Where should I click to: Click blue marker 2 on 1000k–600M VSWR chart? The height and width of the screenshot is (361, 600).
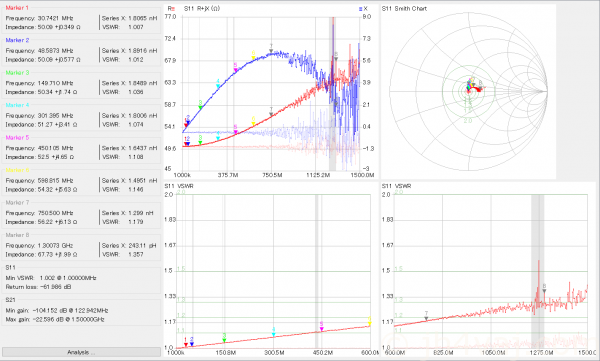[192, 342]
